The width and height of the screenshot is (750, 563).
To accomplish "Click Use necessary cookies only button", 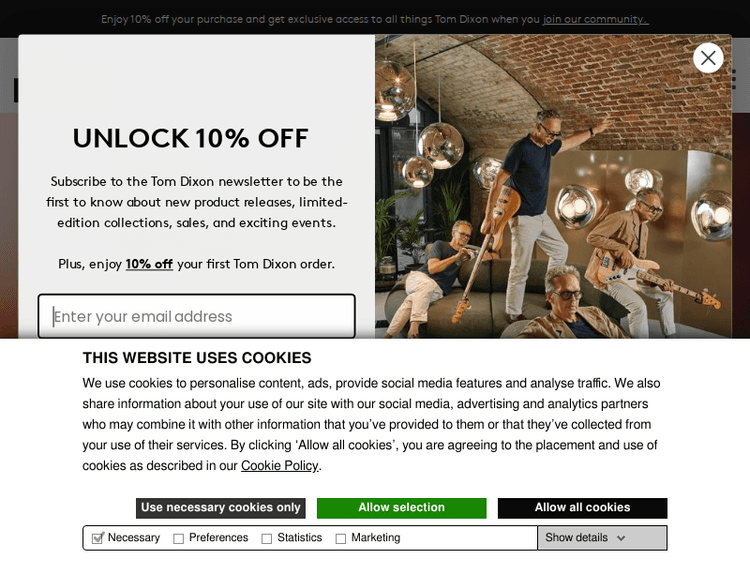I will pyautogui.click(x=221, y=508).
